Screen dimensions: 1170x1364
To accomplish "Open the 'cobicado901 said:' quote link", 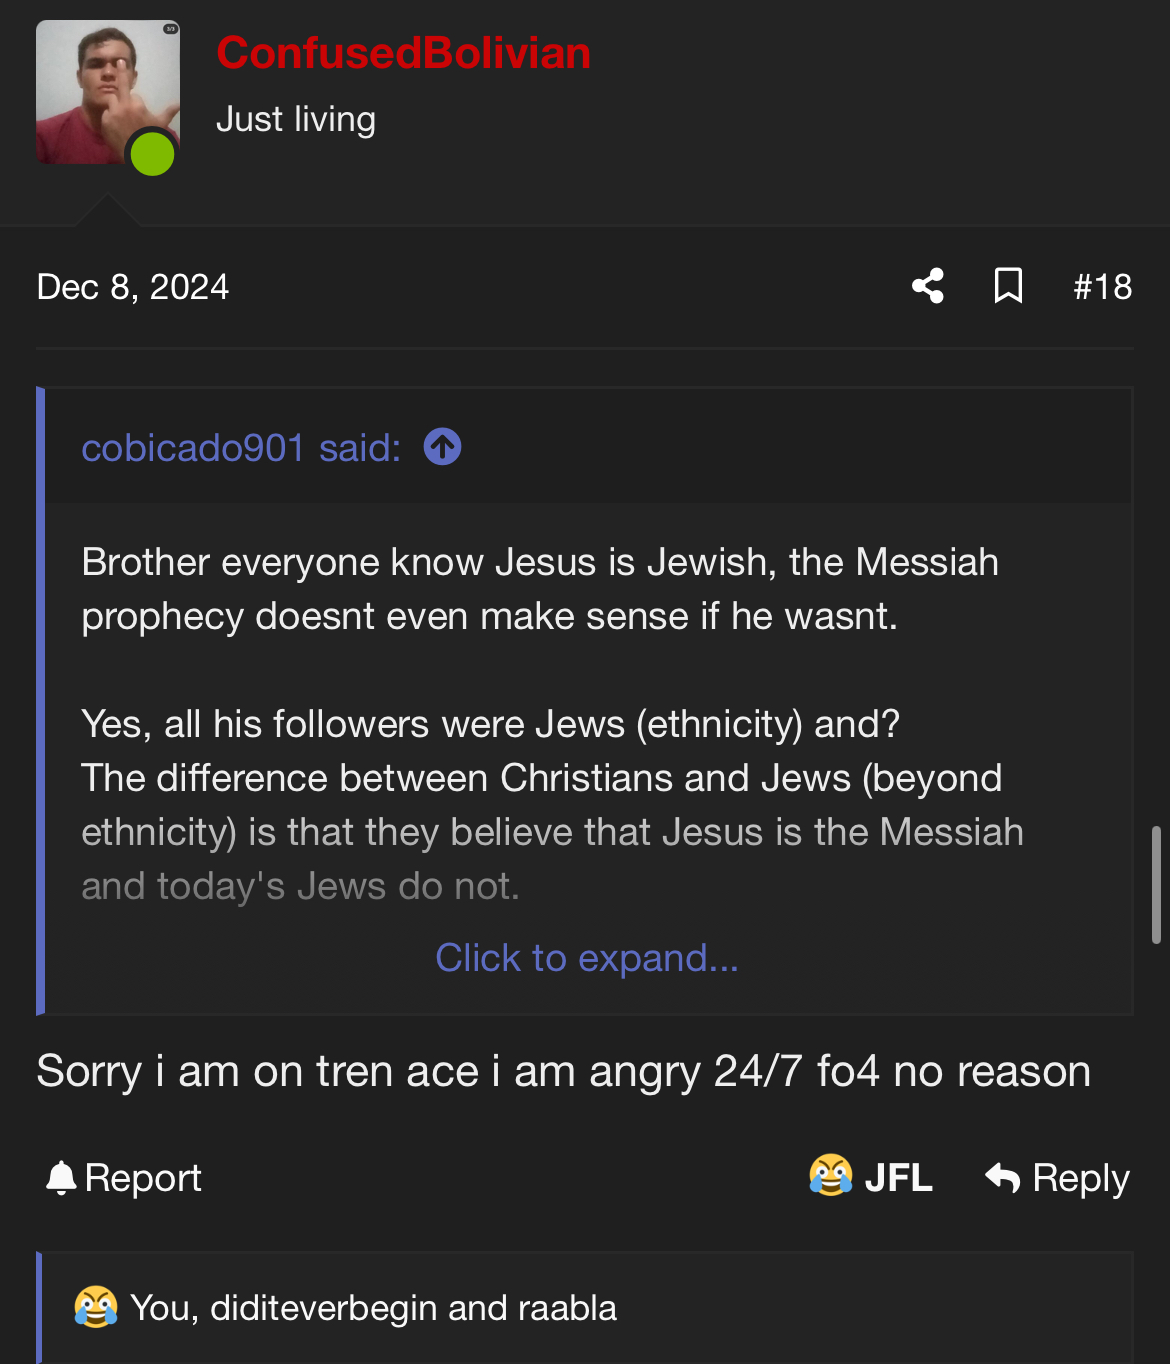I will (x=241, y=448).
